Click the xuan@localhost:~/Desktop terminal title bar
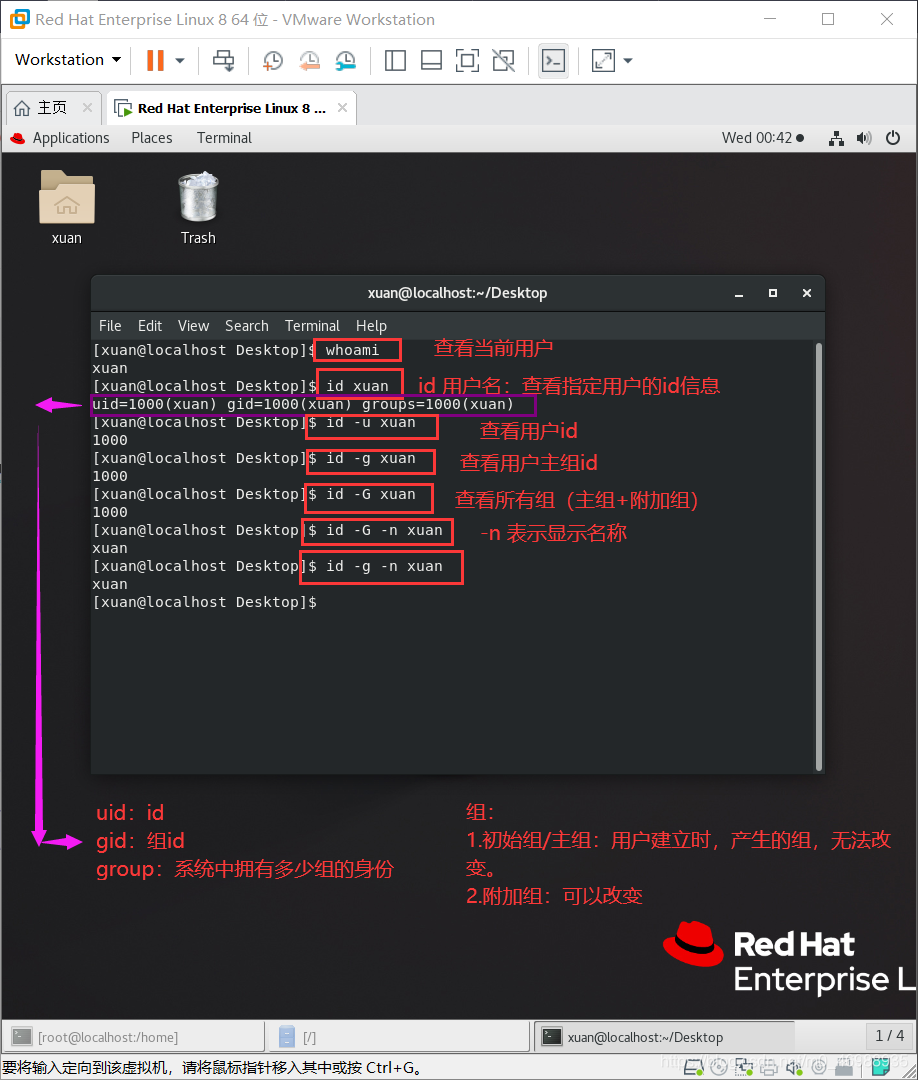The height and width of the screenshot is (1080, 918). [x=457, y=293]
